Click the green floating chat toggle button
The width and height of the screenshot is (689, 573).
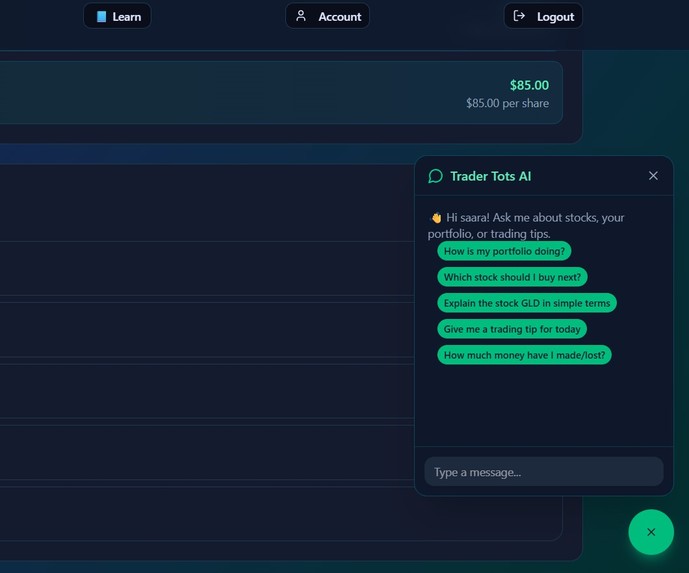coord(651,532)
